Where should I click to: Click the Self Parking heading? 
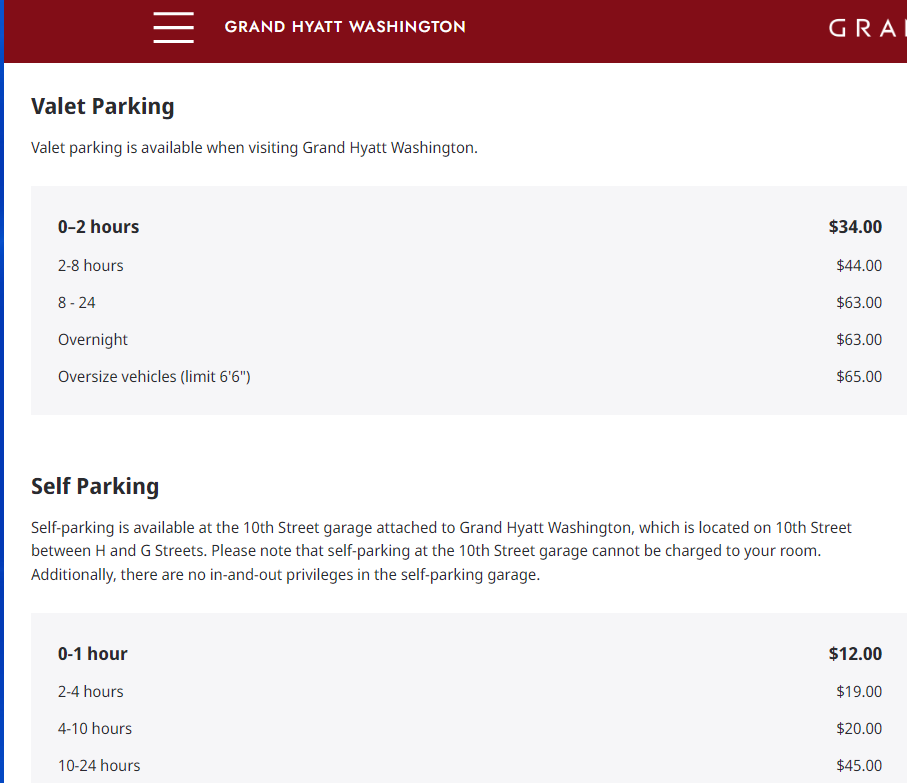95,486
